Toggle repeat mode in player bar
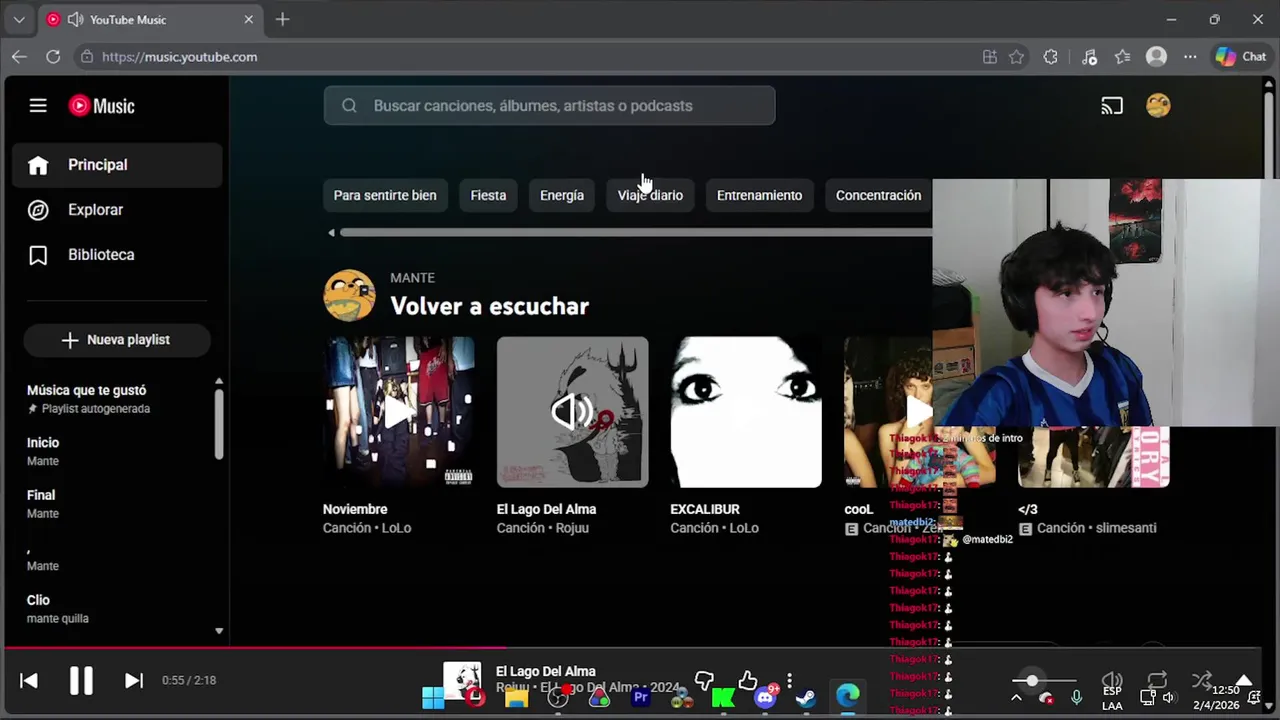Image resolution: width=1280 pixels, height=720 pixels. coord(1157,681)
